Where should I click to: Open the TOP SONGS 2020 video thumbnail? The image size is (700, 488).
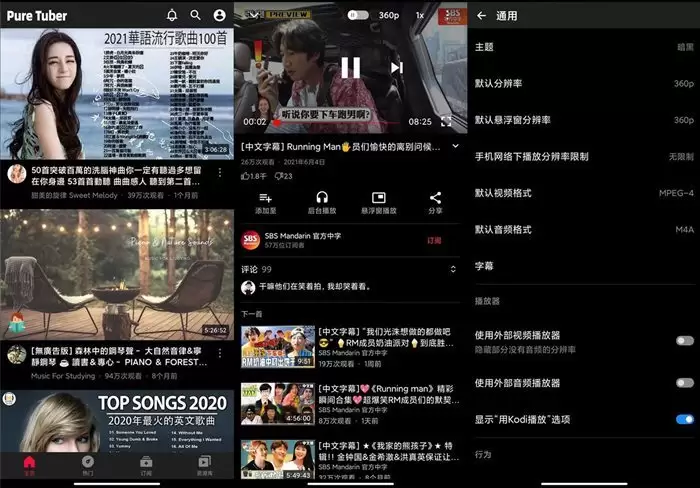pyautogui.click(x=117, y=421)
